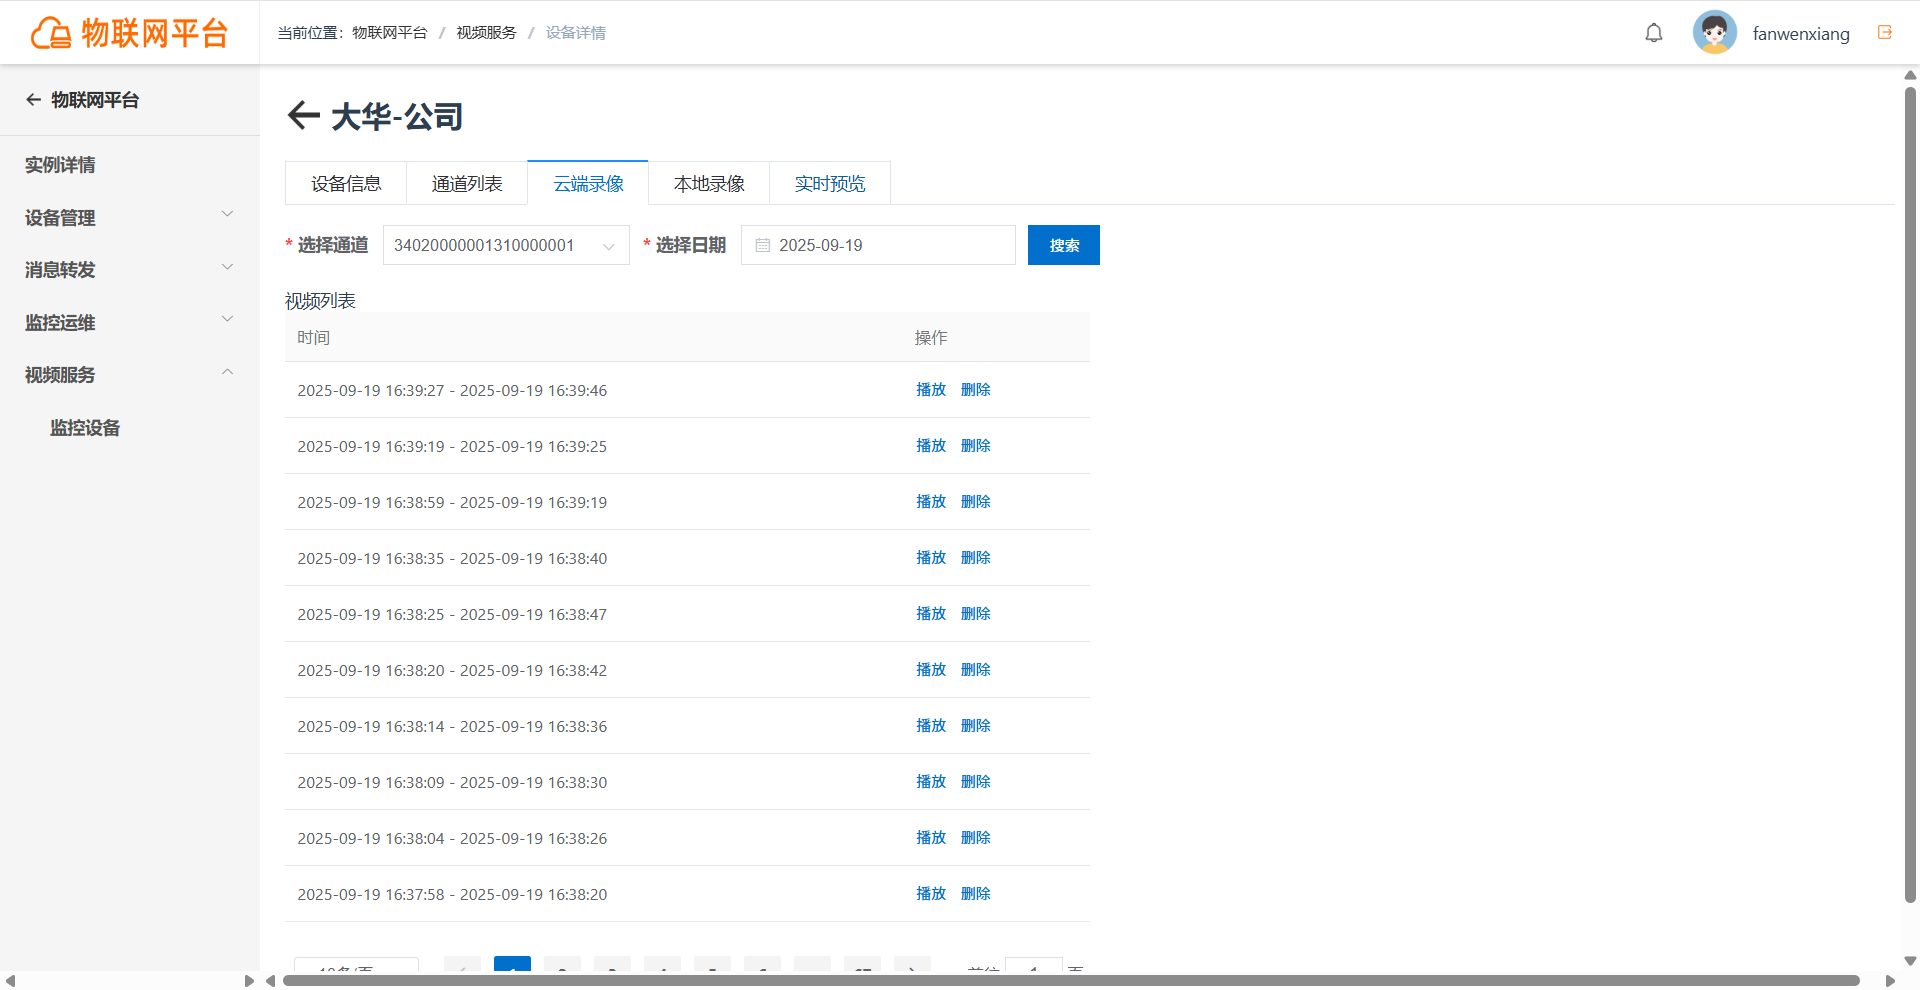Collapse the 视频服务 sidebar menu
This screenshot has height=990, width=1920.
[129, 374]
